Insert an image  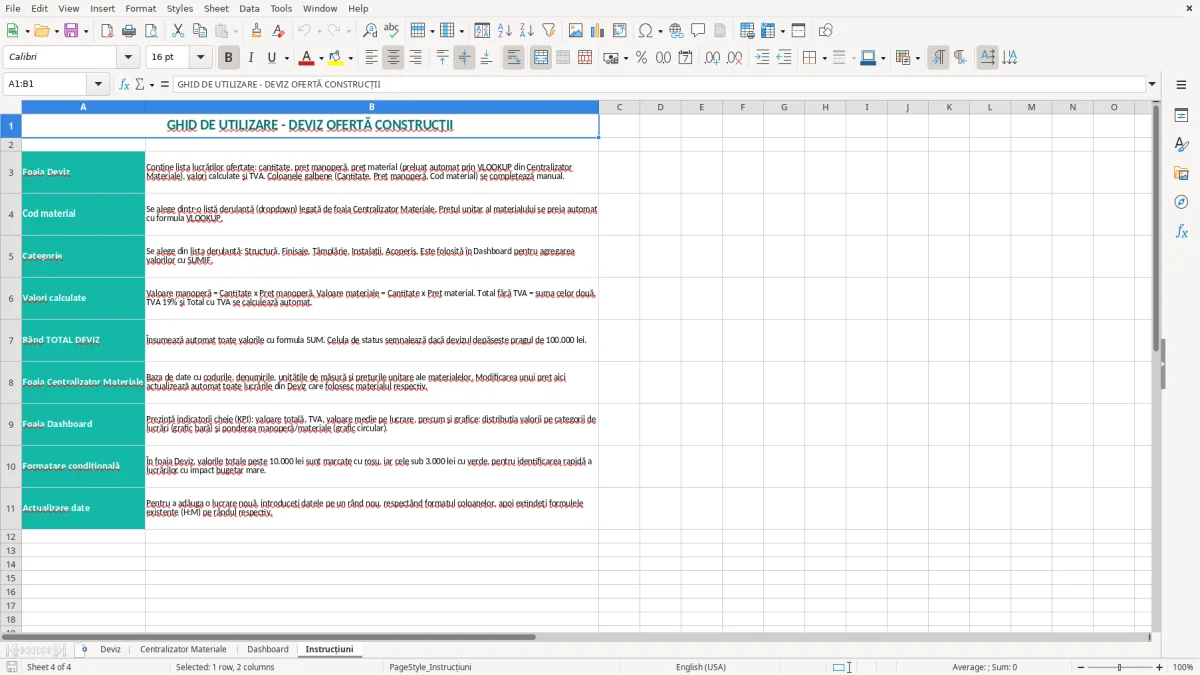576,31
